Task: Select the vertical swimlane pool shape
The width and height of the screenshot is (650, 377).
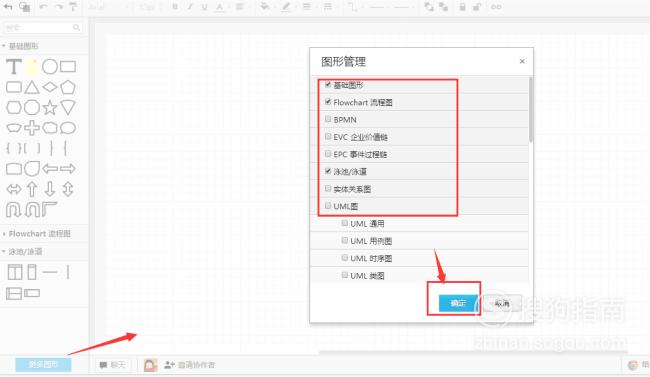Action: 15,272
